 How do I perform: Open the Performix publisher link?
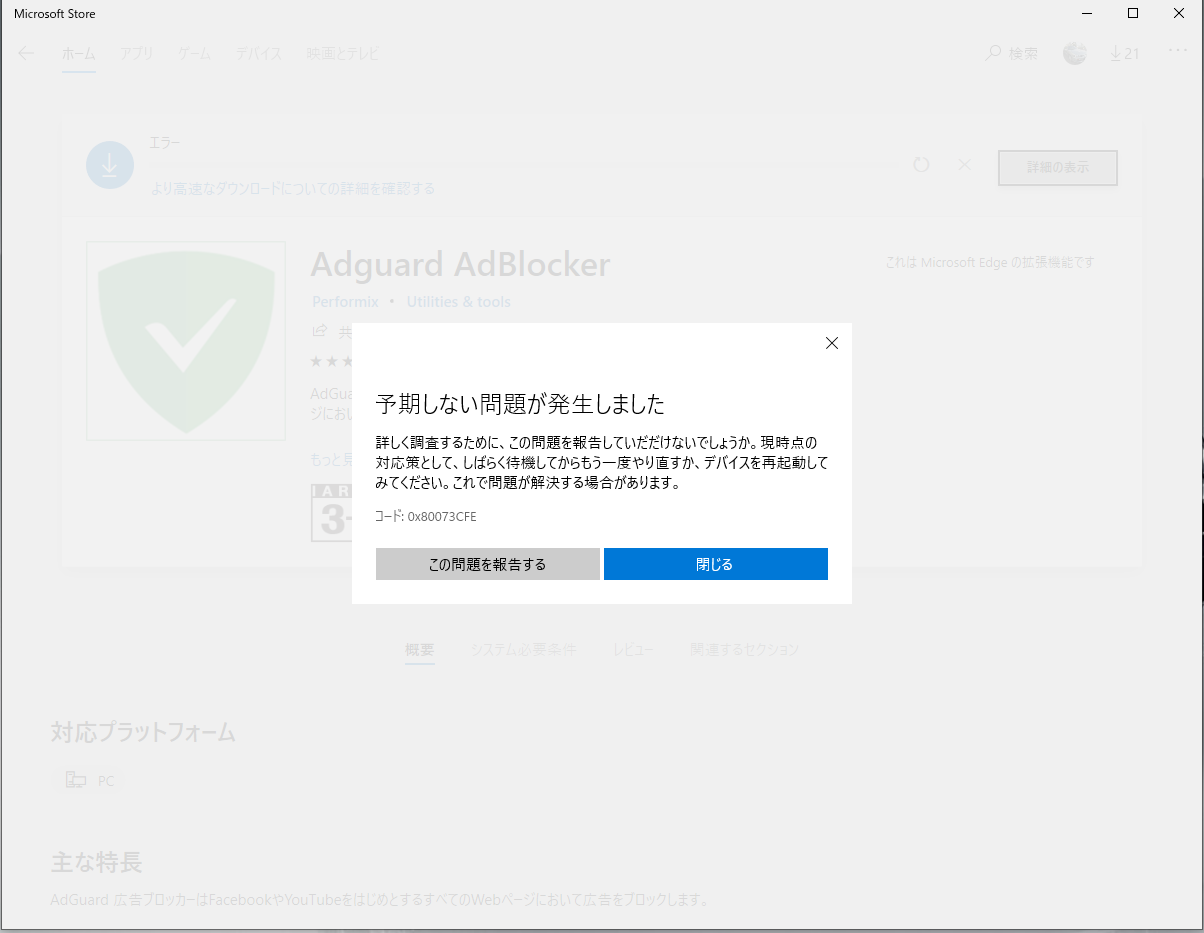pyautogui.click(x=345, y=302)
